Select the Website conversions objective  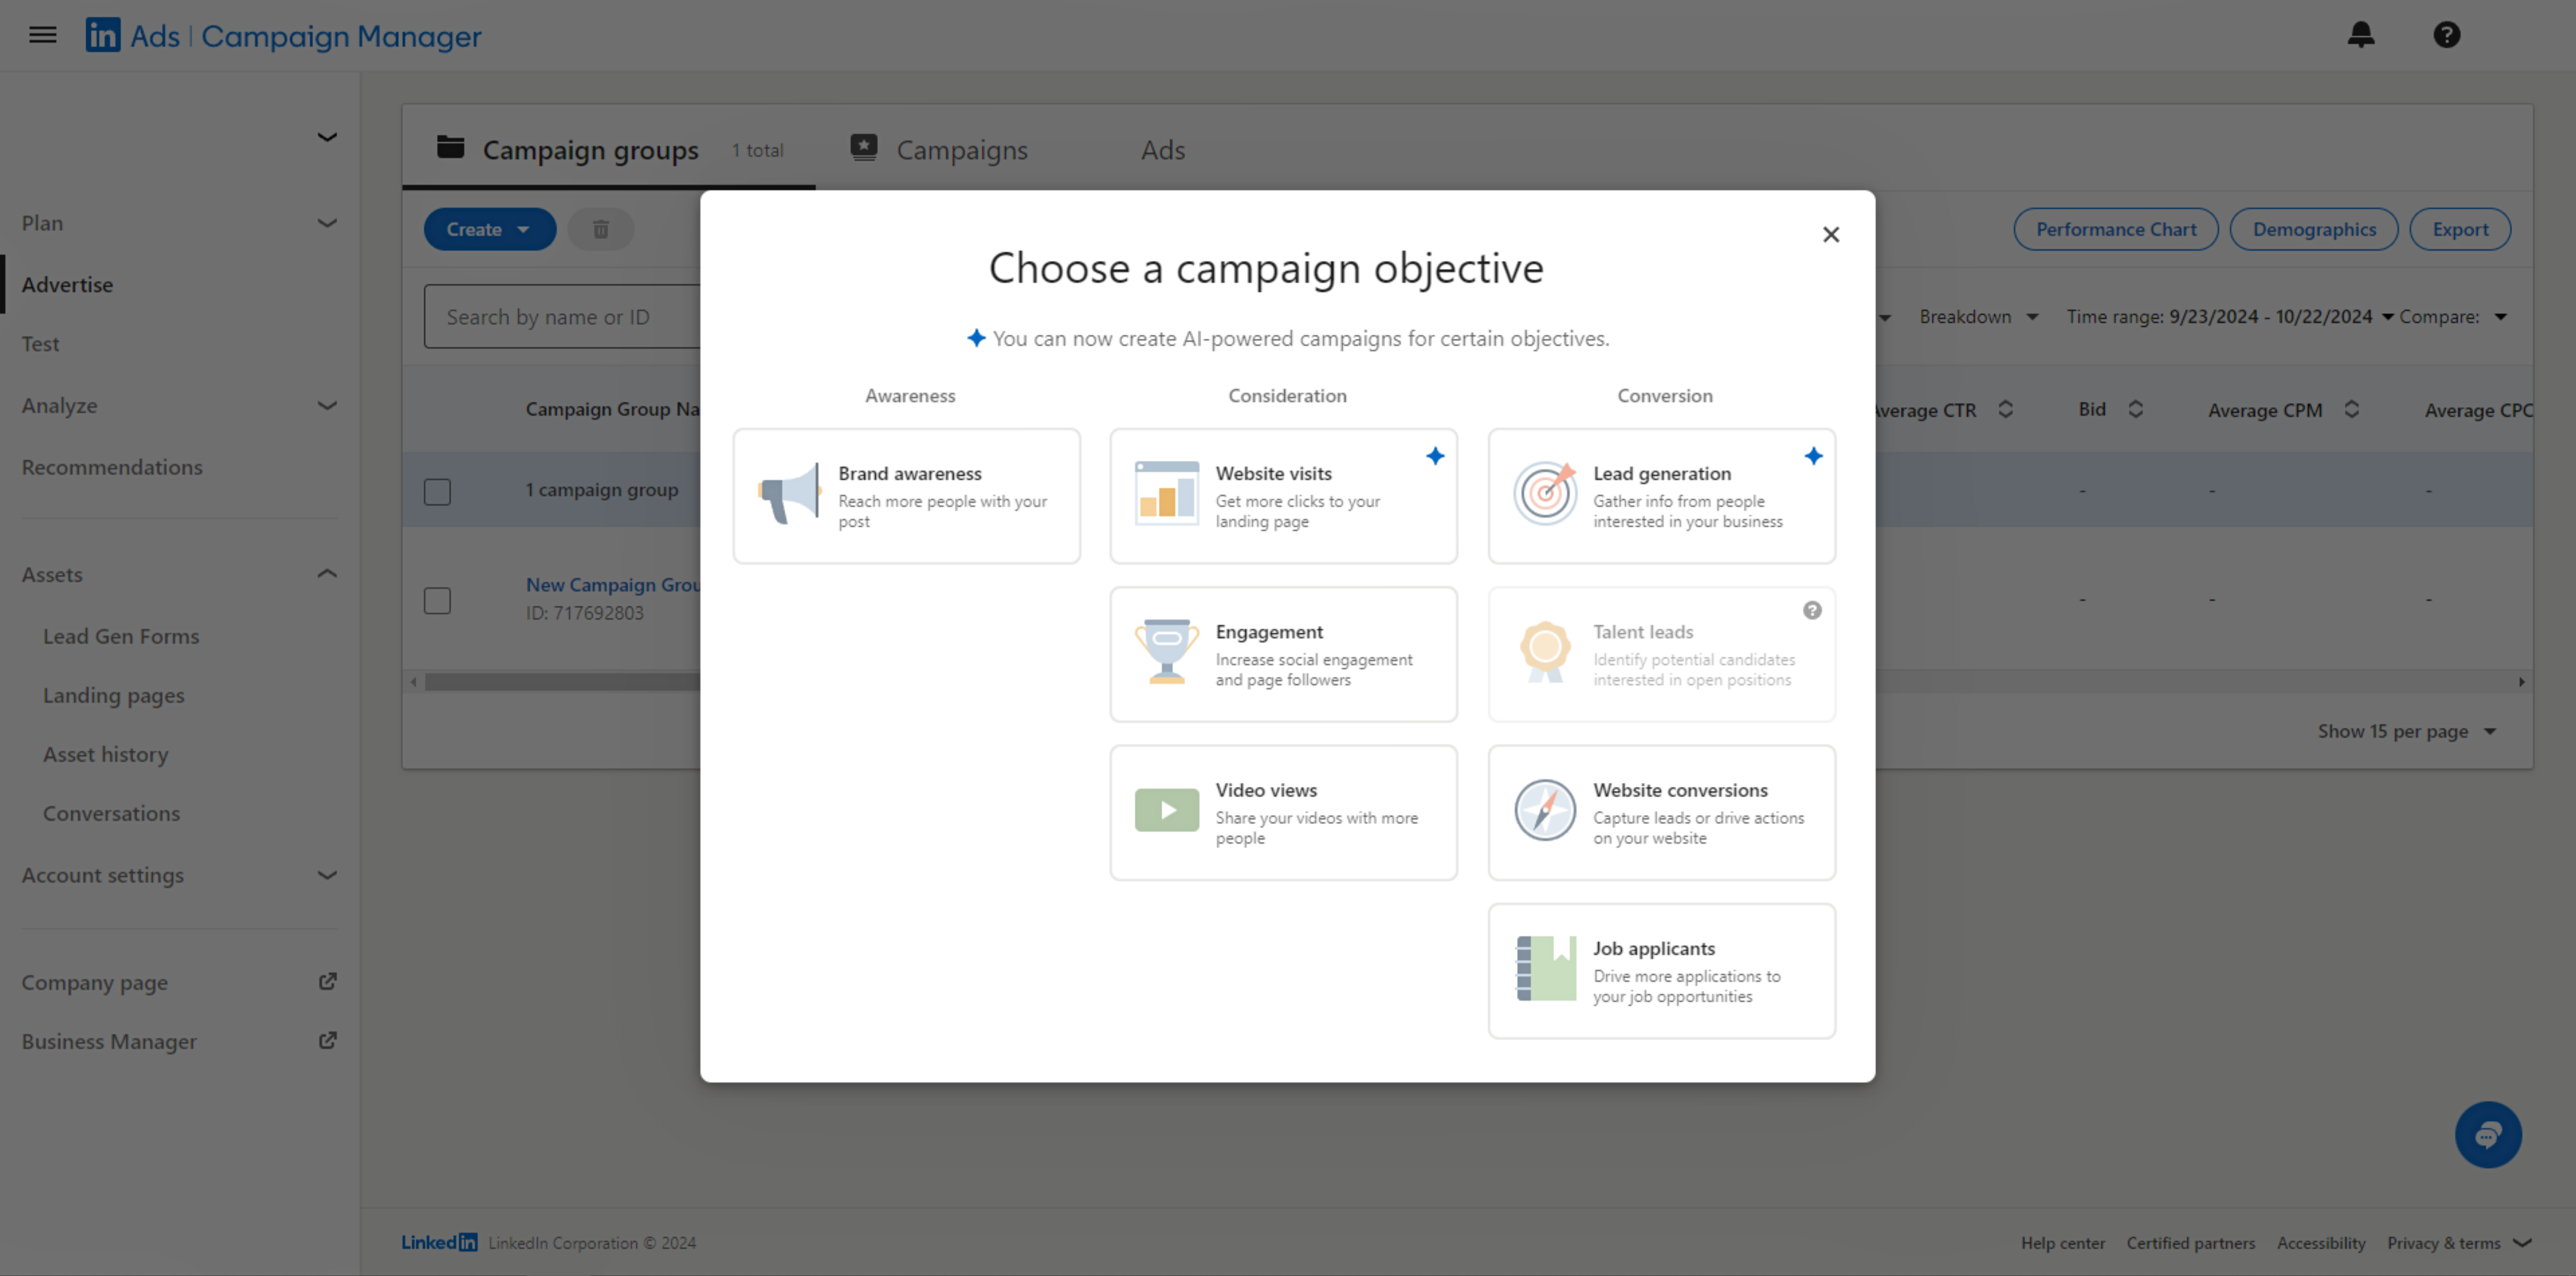[1662, 812]
